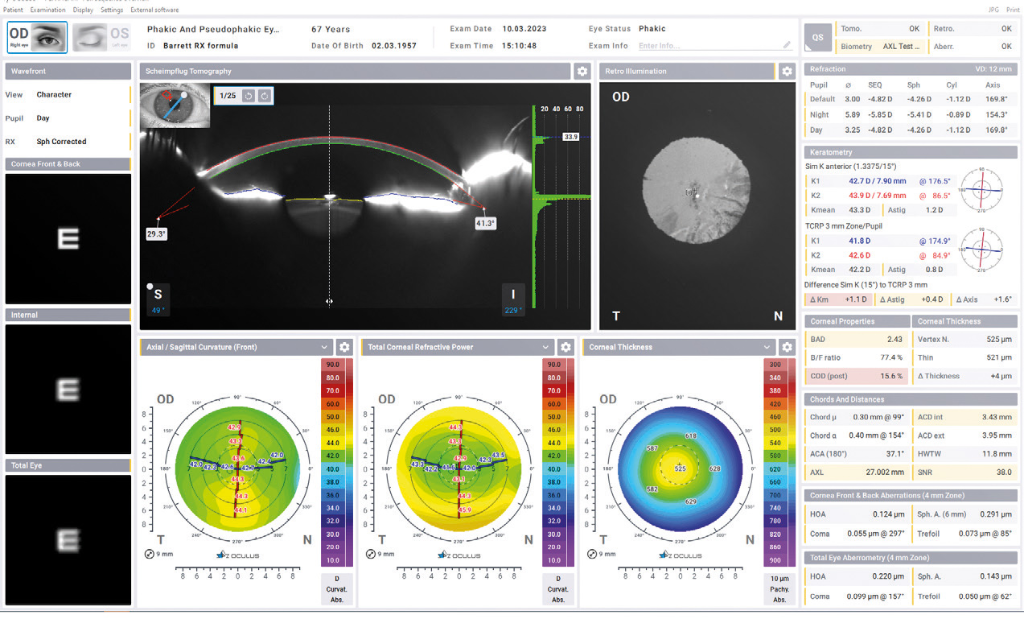1024x619 pixels.
Task: Expand the Corneal Thickness map dropdown
Action: coord(767,347)
